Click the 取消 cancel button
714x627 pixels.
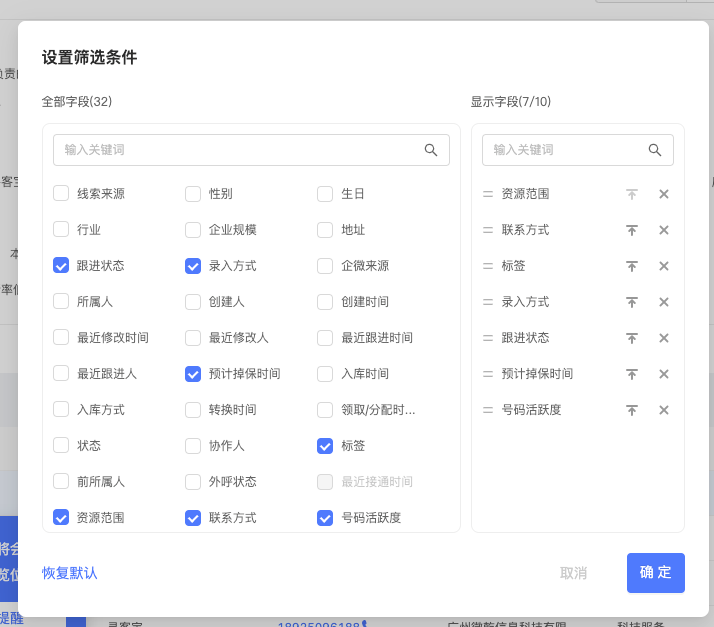pos(573,573)
